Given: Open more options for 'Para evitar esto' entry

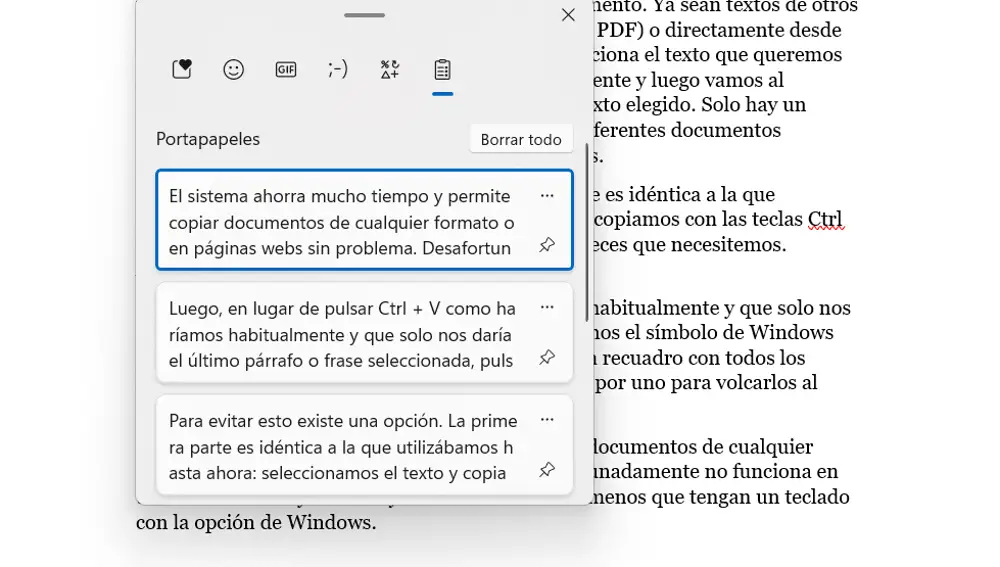Looking at the screenshot, I should (x=547, y=420).
